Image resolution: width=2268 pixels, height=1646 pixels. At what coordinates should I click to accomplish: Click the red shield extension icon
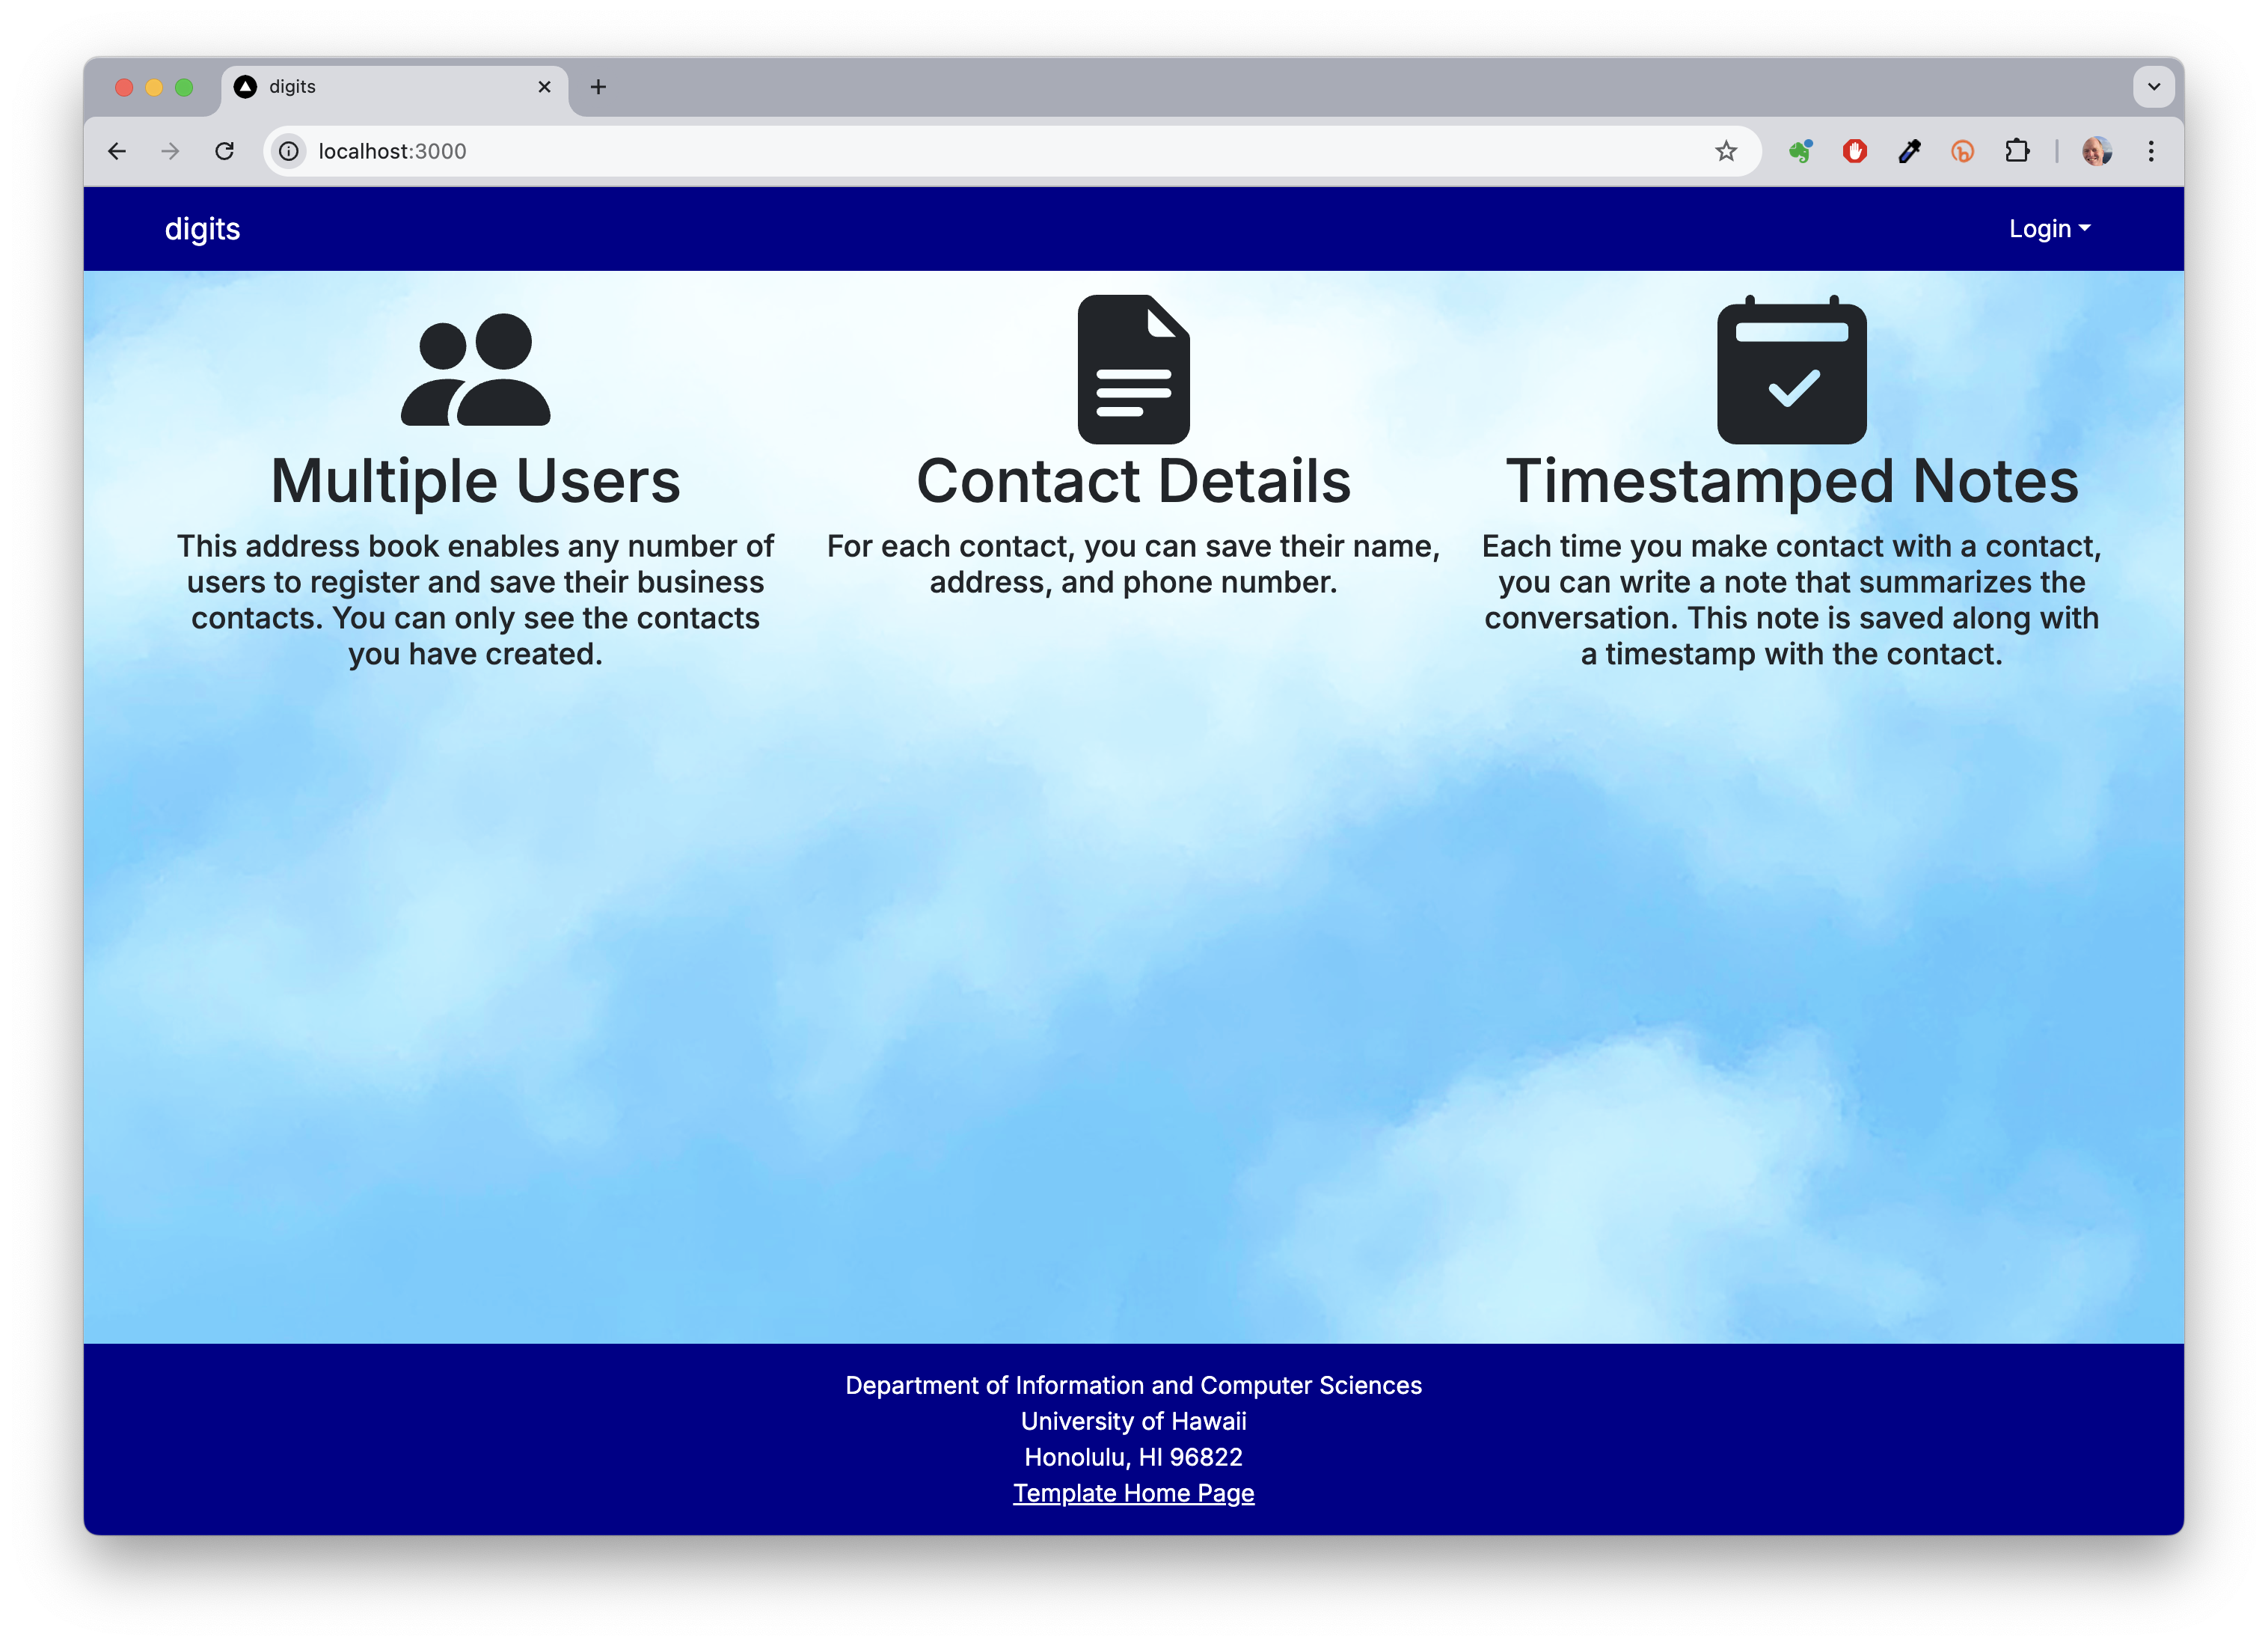pyautogui.click(x=1855, y=151)
